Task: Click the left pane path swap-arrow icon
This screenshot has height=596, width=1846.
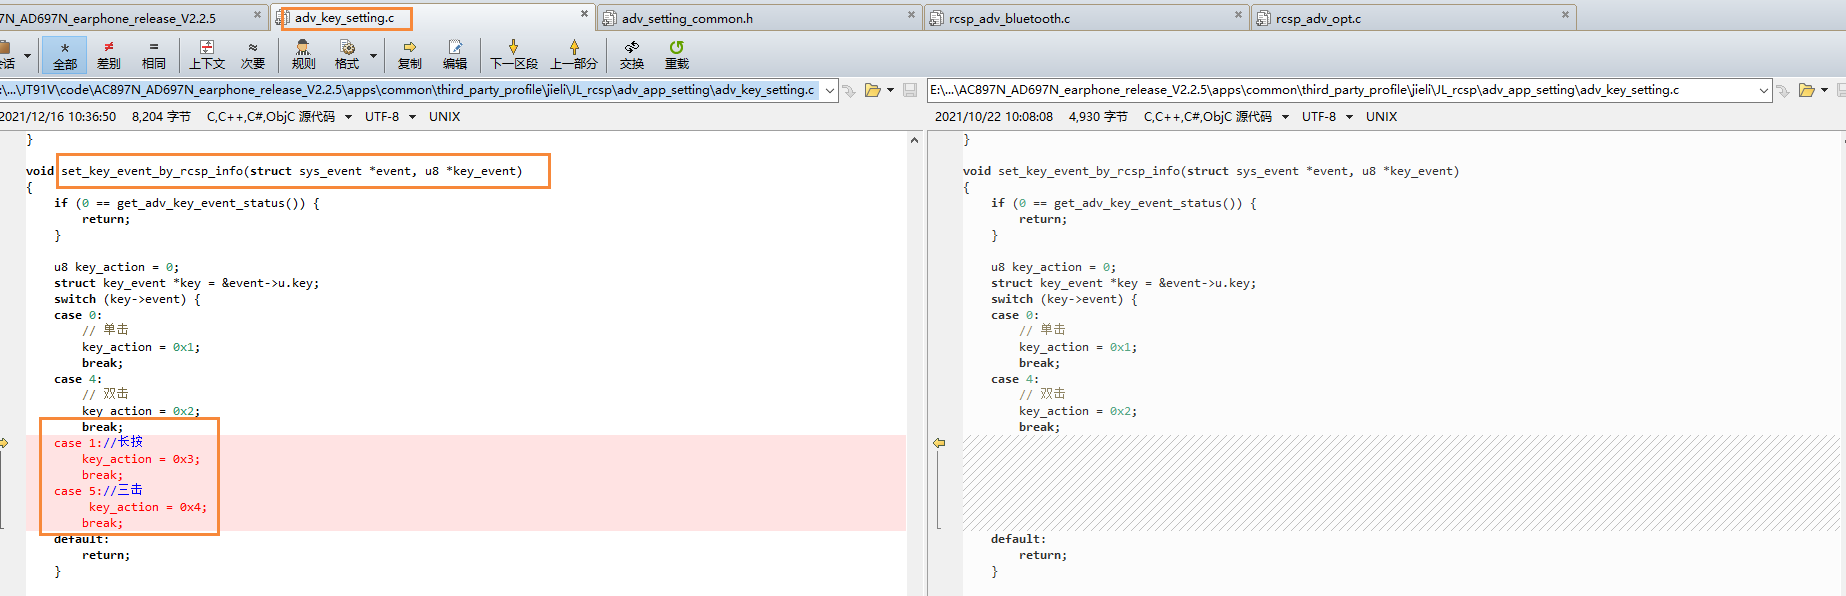Action: point(849,91)
